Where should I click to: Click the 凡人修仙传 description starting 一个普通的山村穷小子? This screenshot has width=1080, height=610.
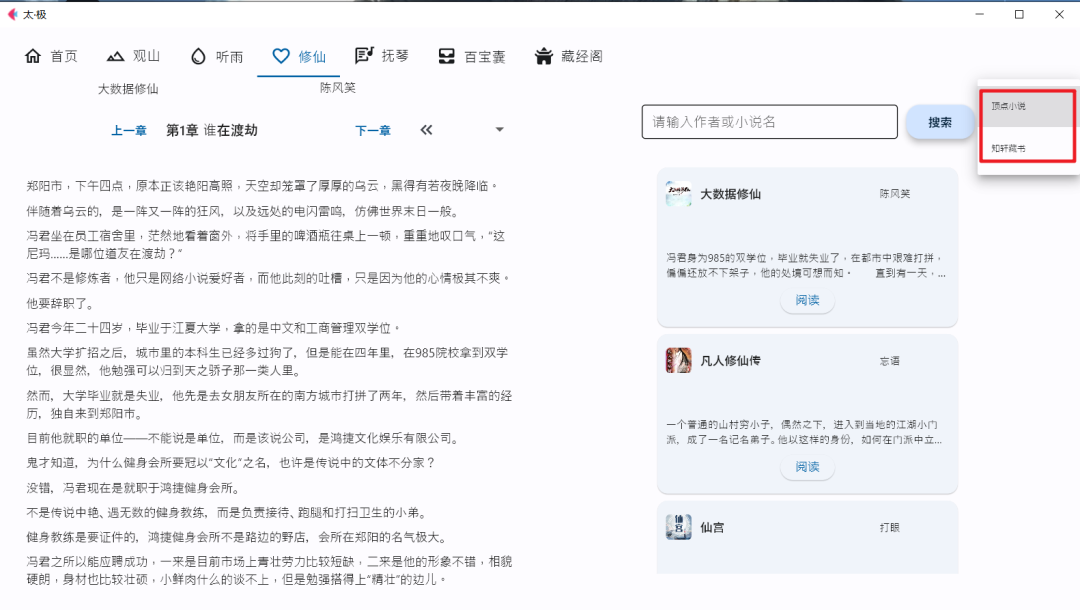(804, 432)
